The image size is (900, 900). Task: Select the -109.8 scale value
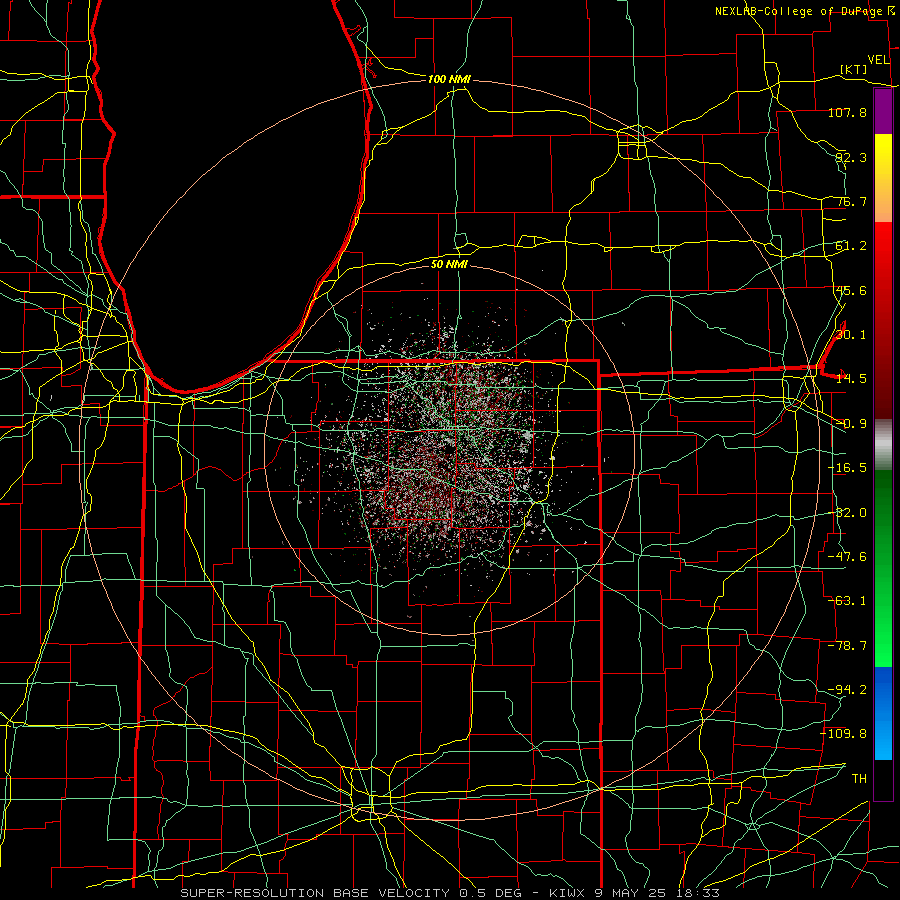point(844,734)
